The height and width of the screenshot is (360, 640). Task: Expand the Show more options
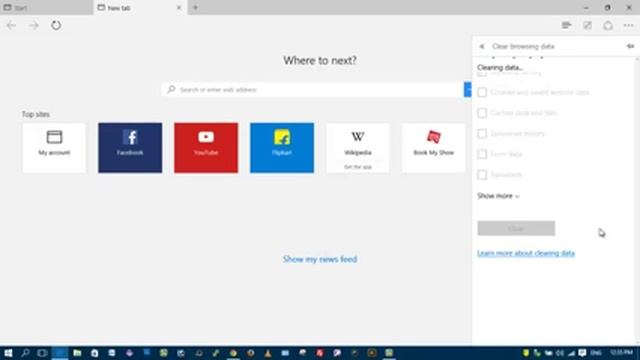point(498,196)
